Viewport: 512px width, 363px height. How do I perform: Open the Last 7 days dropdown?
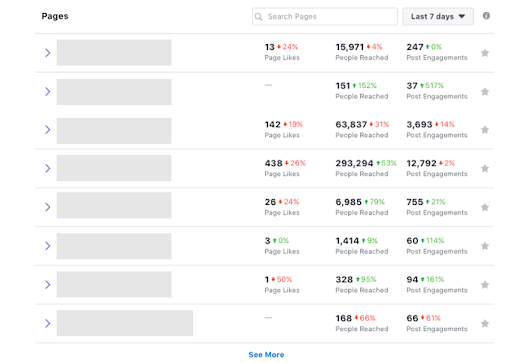pos(438,16)
